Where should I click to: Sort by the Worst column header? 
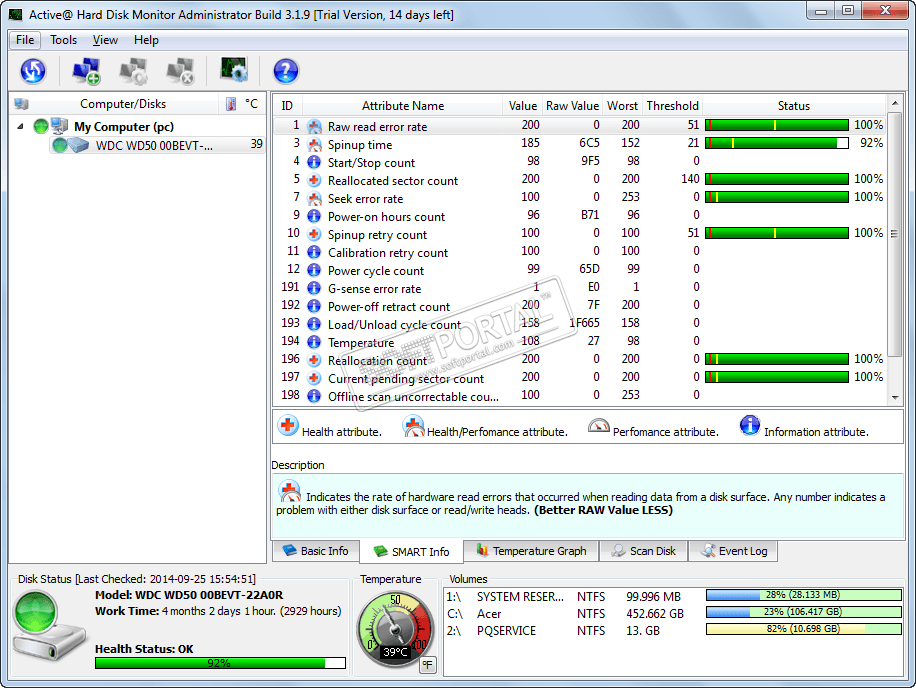[622, 106]
